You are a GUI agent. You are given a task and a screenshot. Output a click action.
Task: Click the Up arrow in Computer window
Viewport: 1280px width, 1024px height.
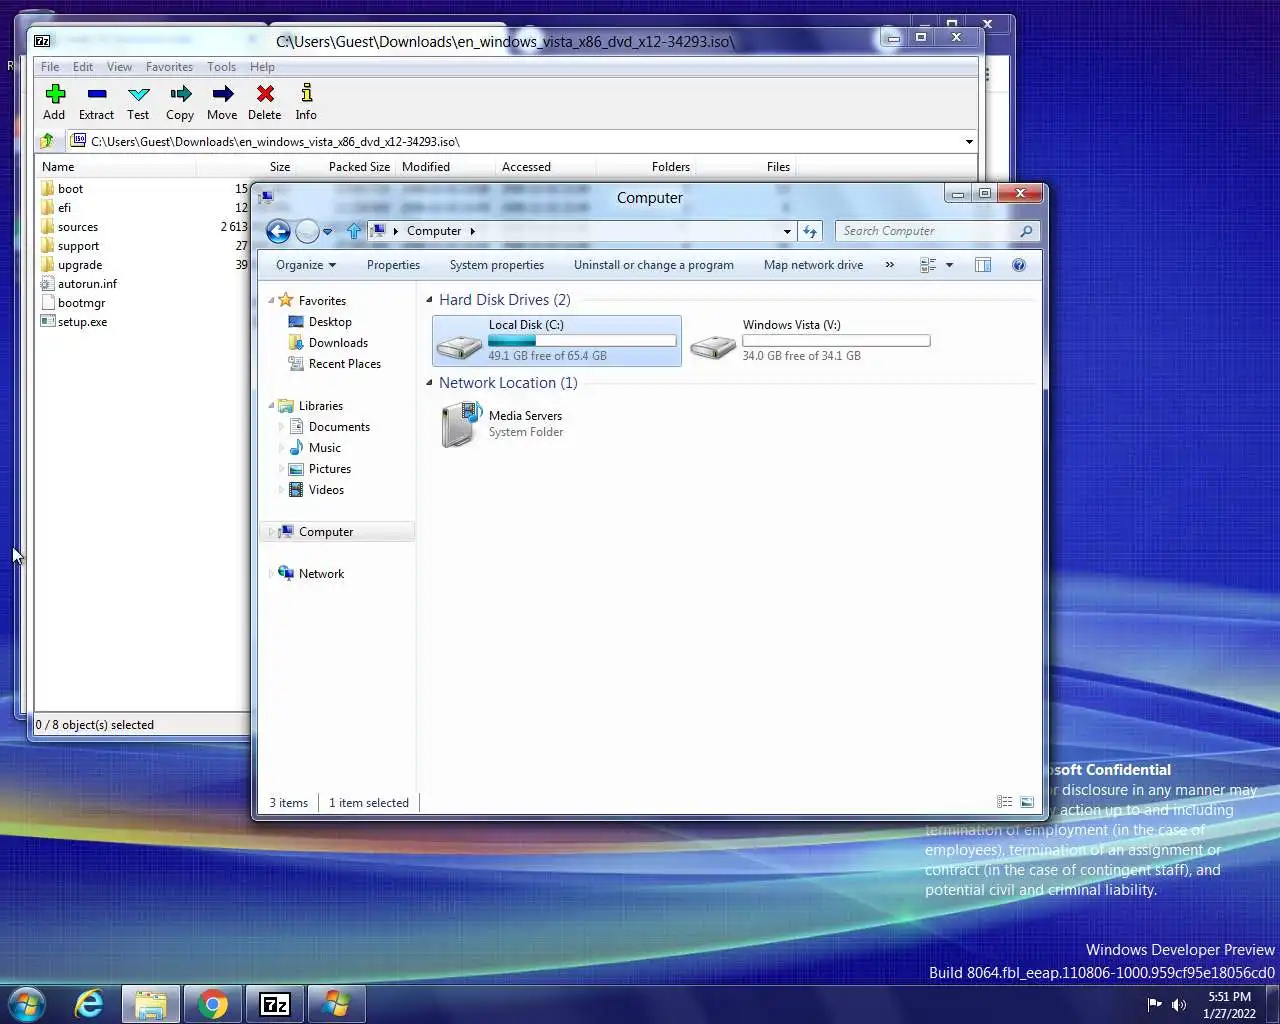(x=354, y=231)
